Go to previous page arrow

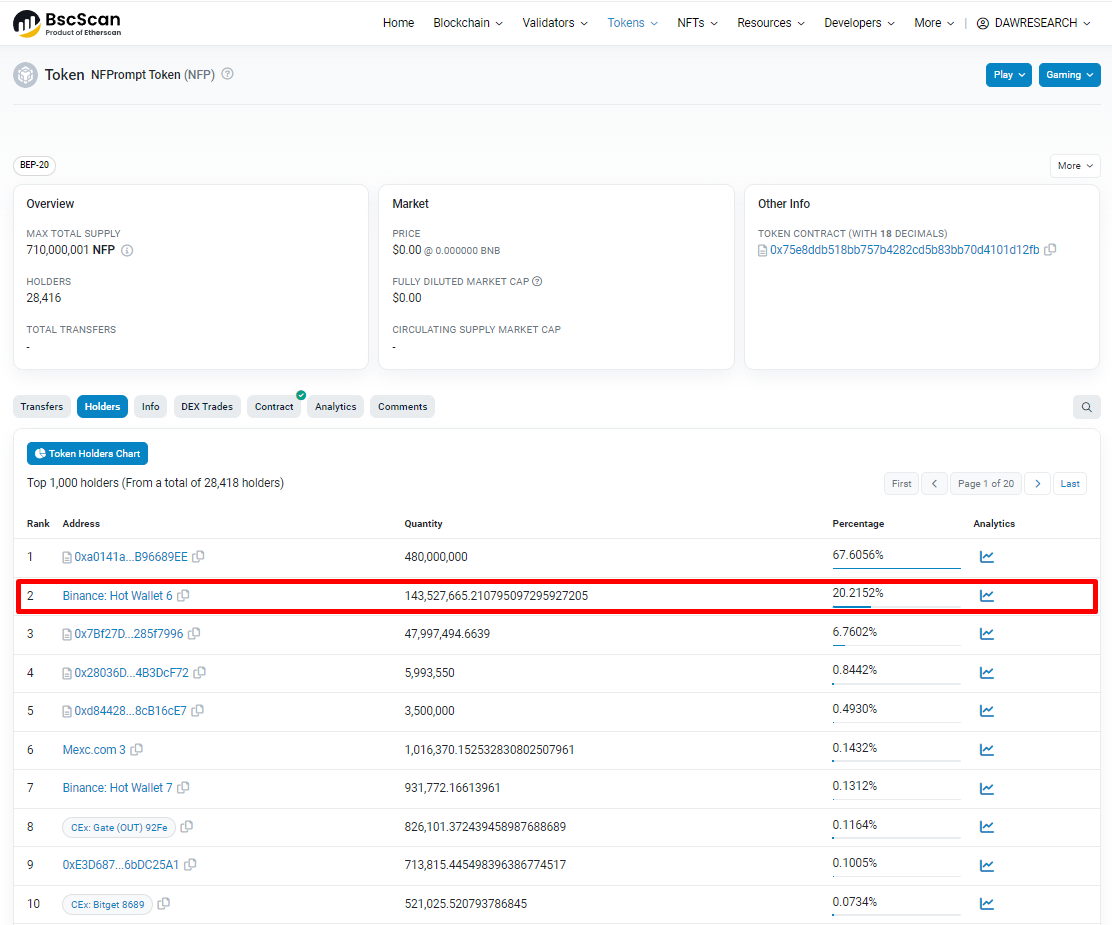pyautogui.click(x=935, y=484)
